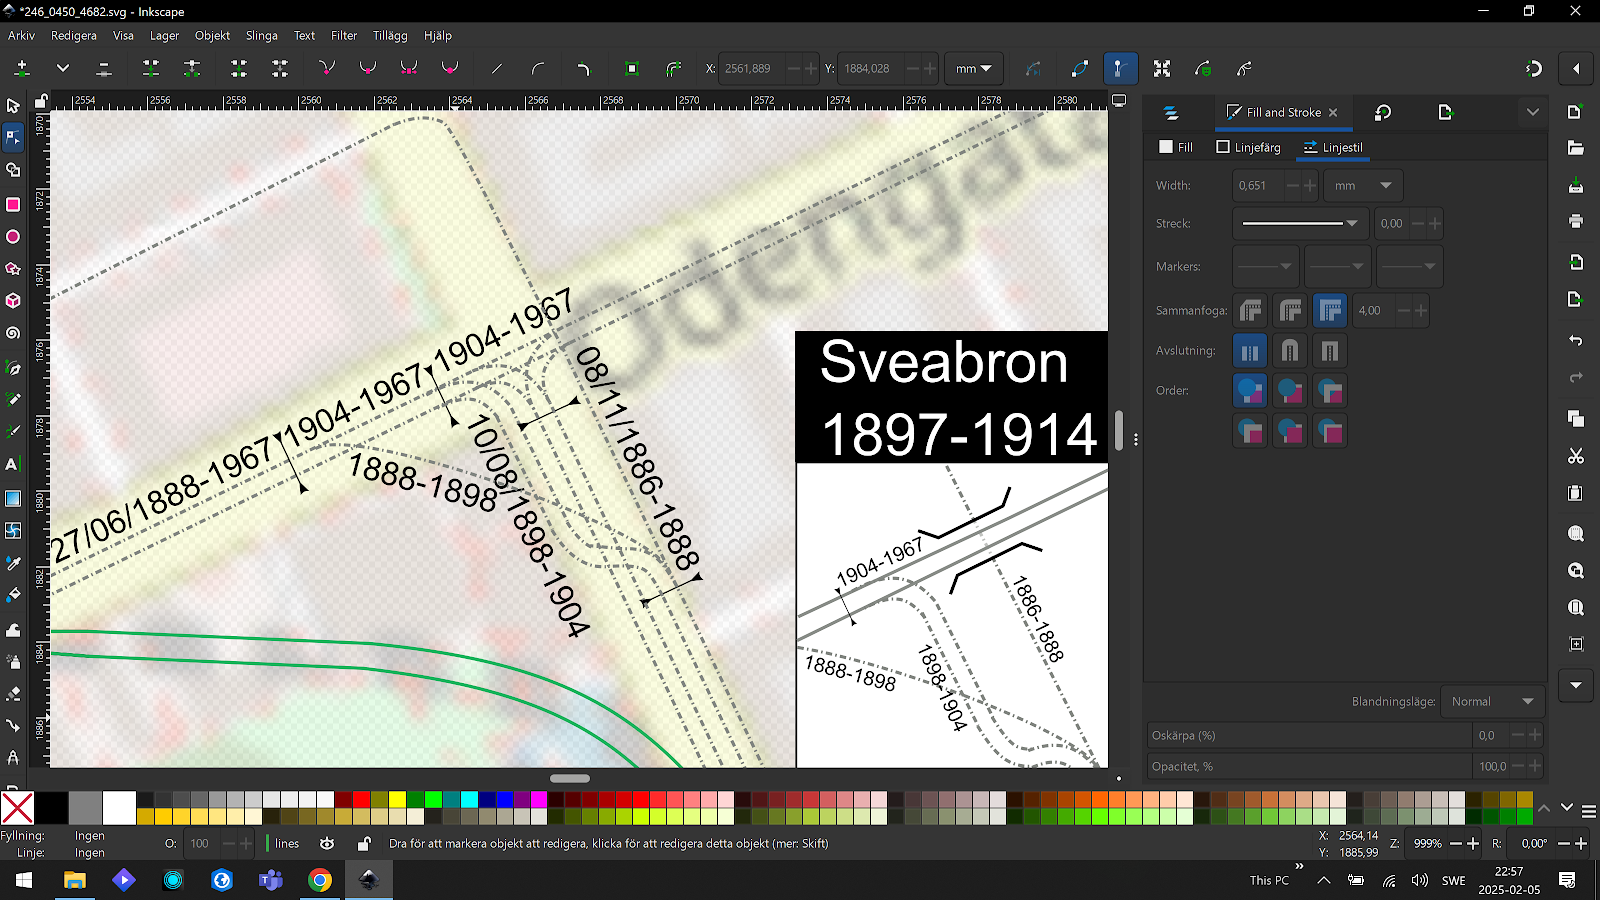
Task: Click the Oskärpa blur percentage field
Action: pos(1309,735)
